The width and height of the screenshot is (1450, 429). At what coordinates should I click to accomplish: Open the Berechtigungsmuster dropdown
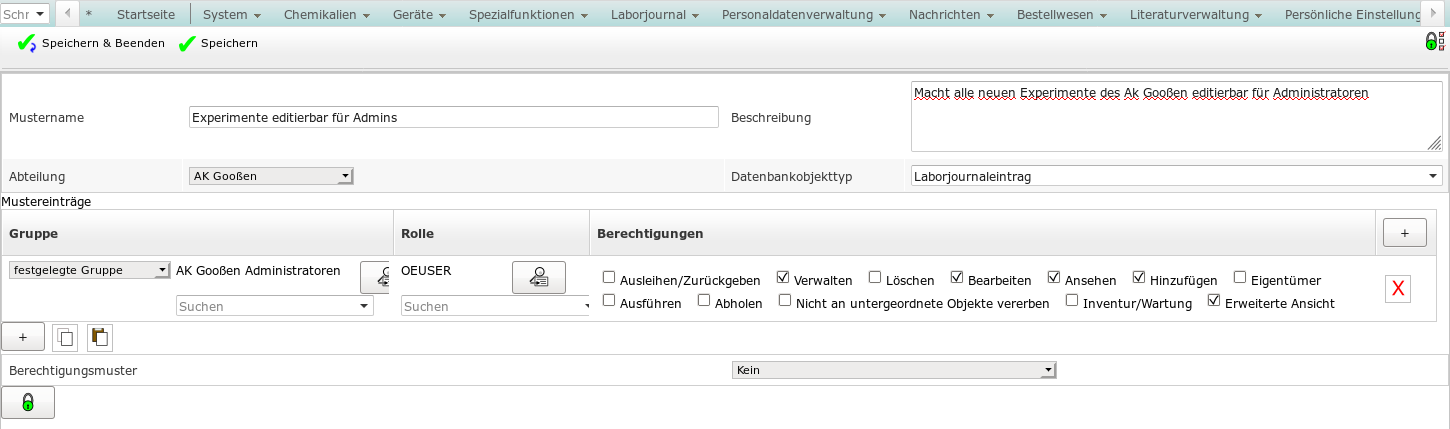893,370
